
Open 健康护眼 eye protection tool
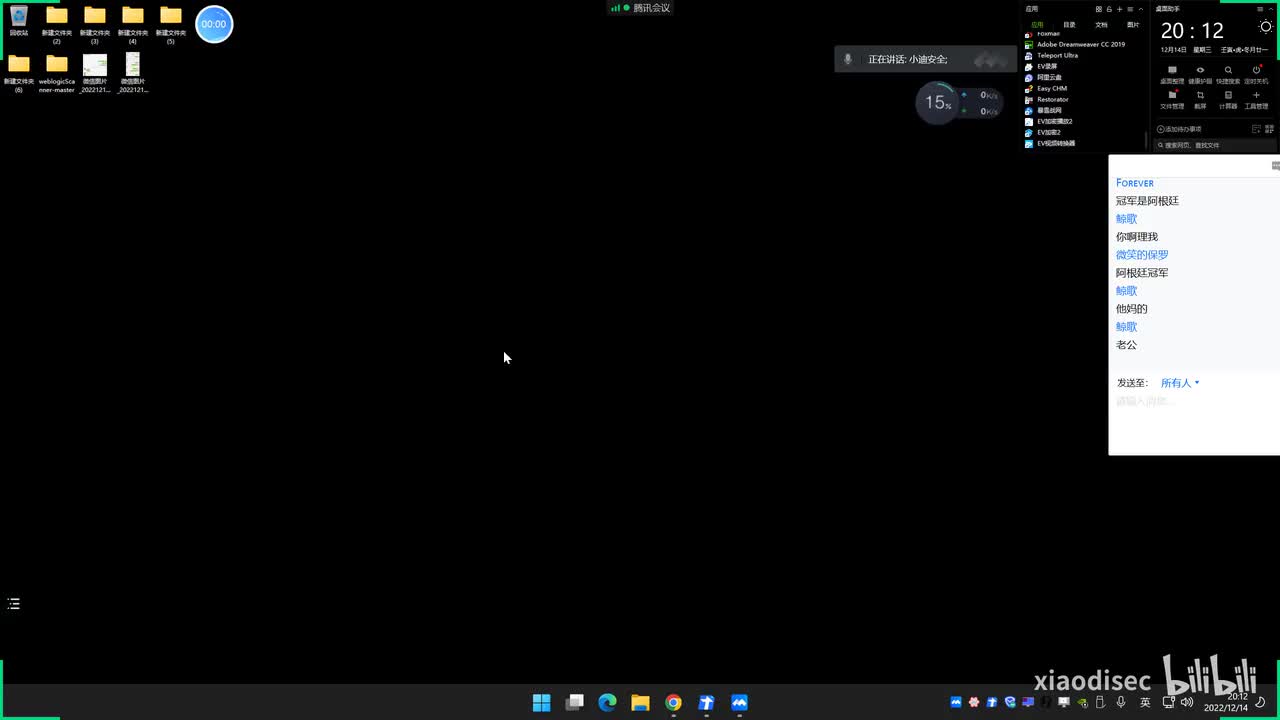(x=1200, y=75)
